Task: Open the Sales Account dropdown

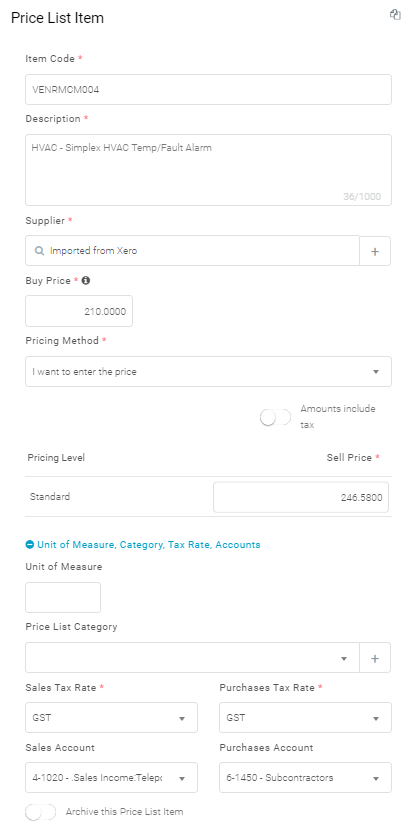Action: point(111,778)
